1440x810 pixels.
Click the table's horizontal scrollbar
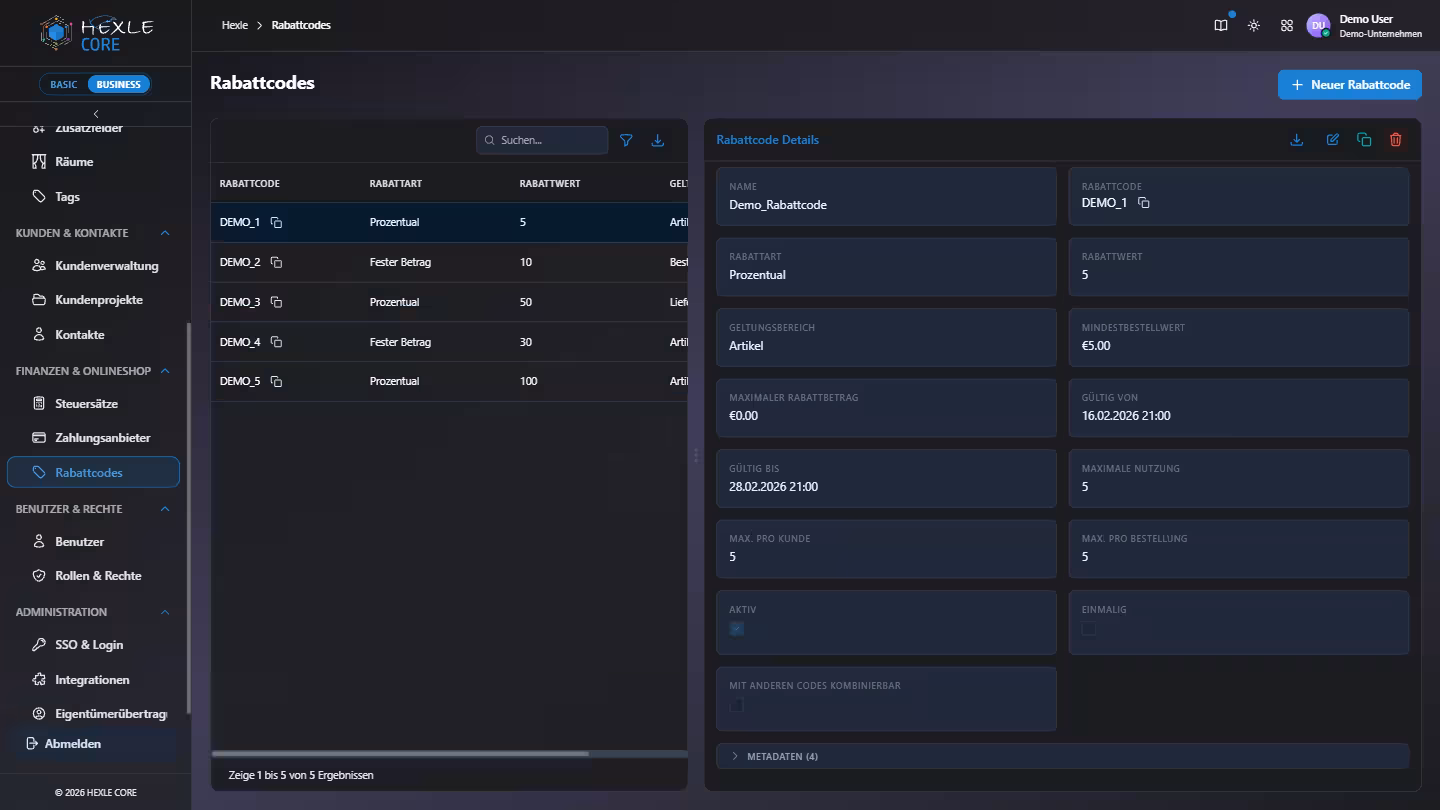pyautogui.click(x=400, y=754)
